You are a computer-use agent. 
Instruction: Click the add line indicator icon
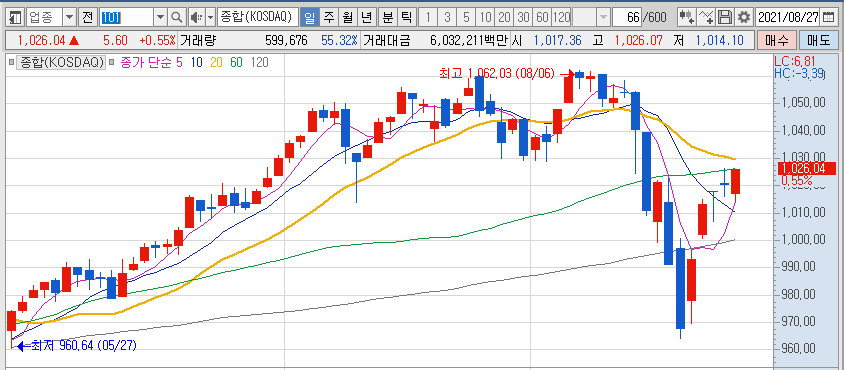pyautogui.click(x=706, y=18)
